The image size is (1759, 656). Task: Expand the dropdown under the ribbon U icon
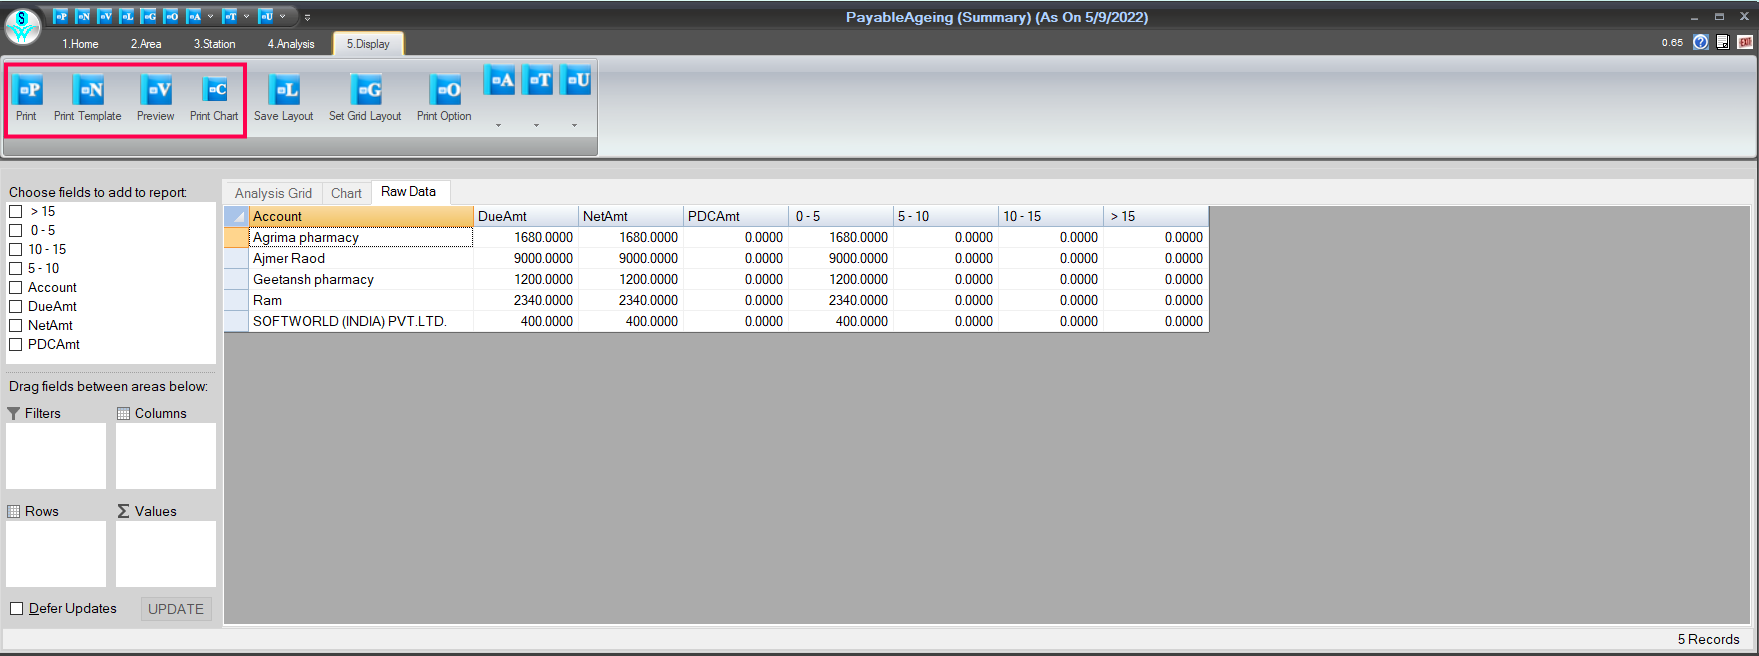click(x=575, y=126)
